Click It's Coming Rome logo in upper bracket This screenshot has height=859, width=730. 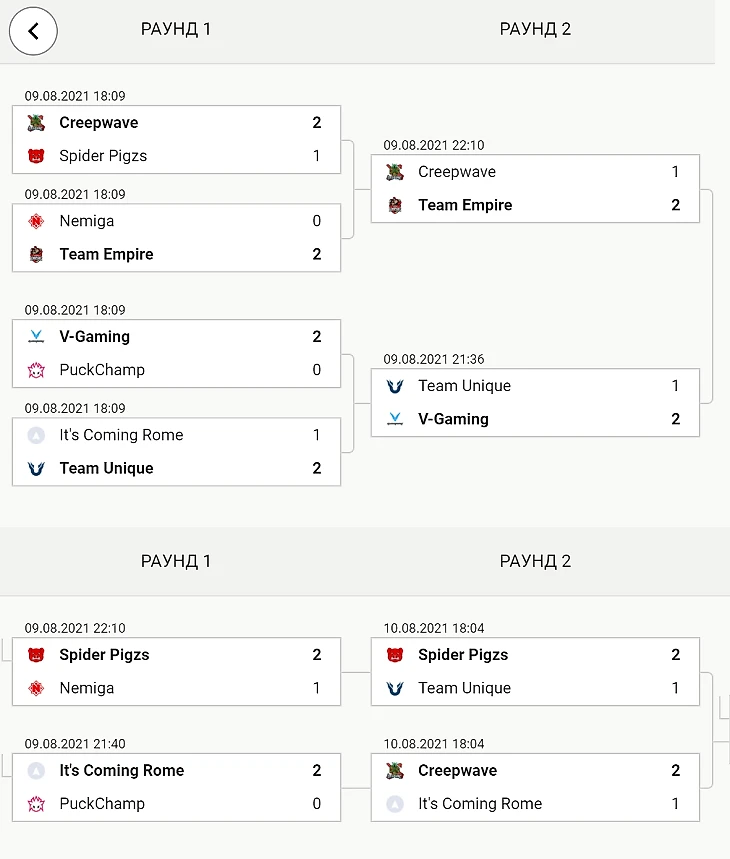click(x=36, y=435)
